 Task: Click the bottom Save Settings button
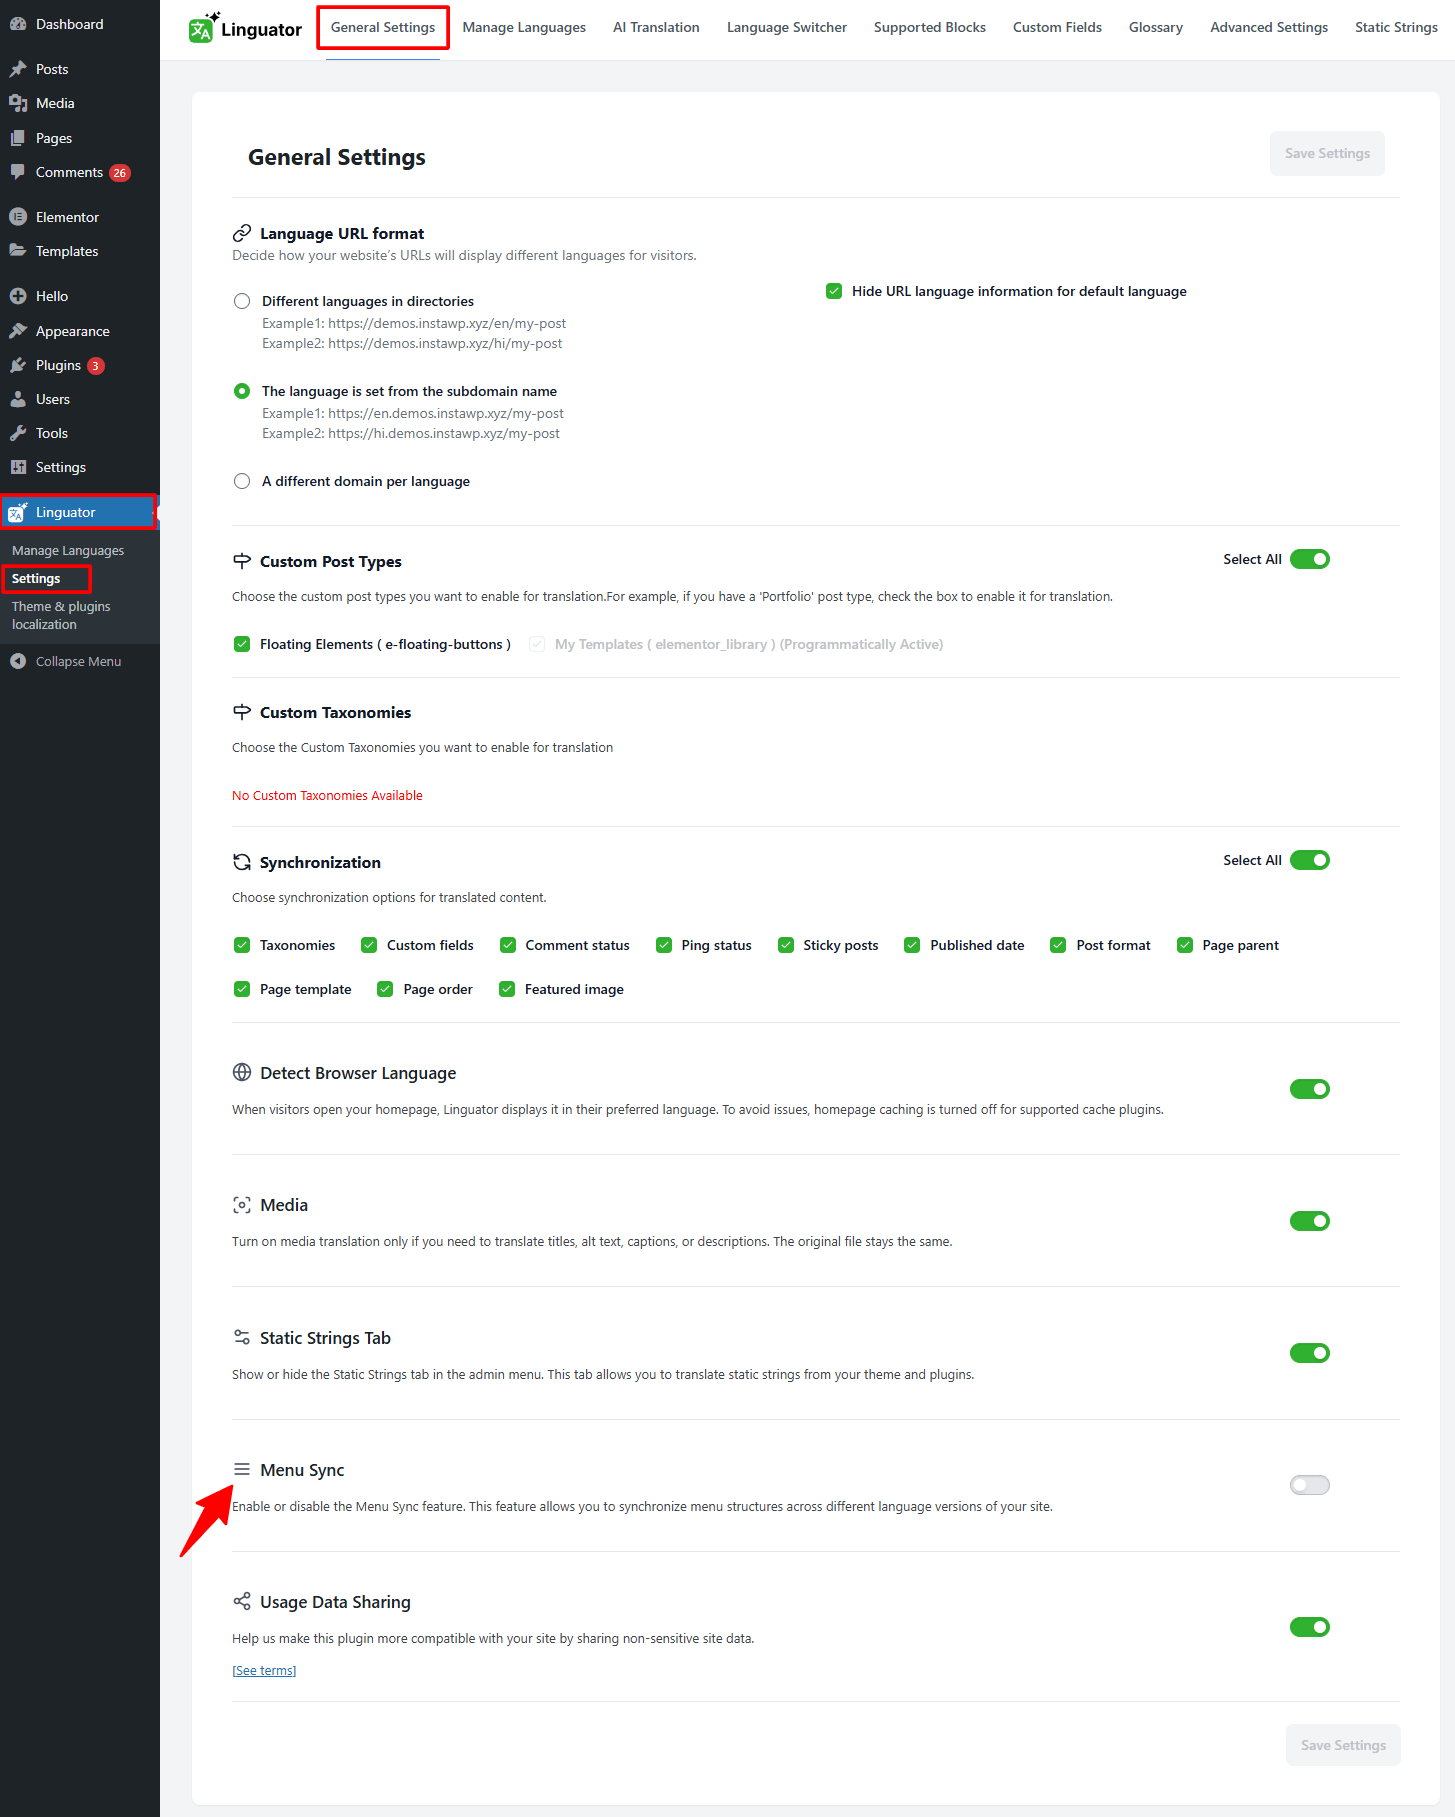[x=1343, y=1745]
